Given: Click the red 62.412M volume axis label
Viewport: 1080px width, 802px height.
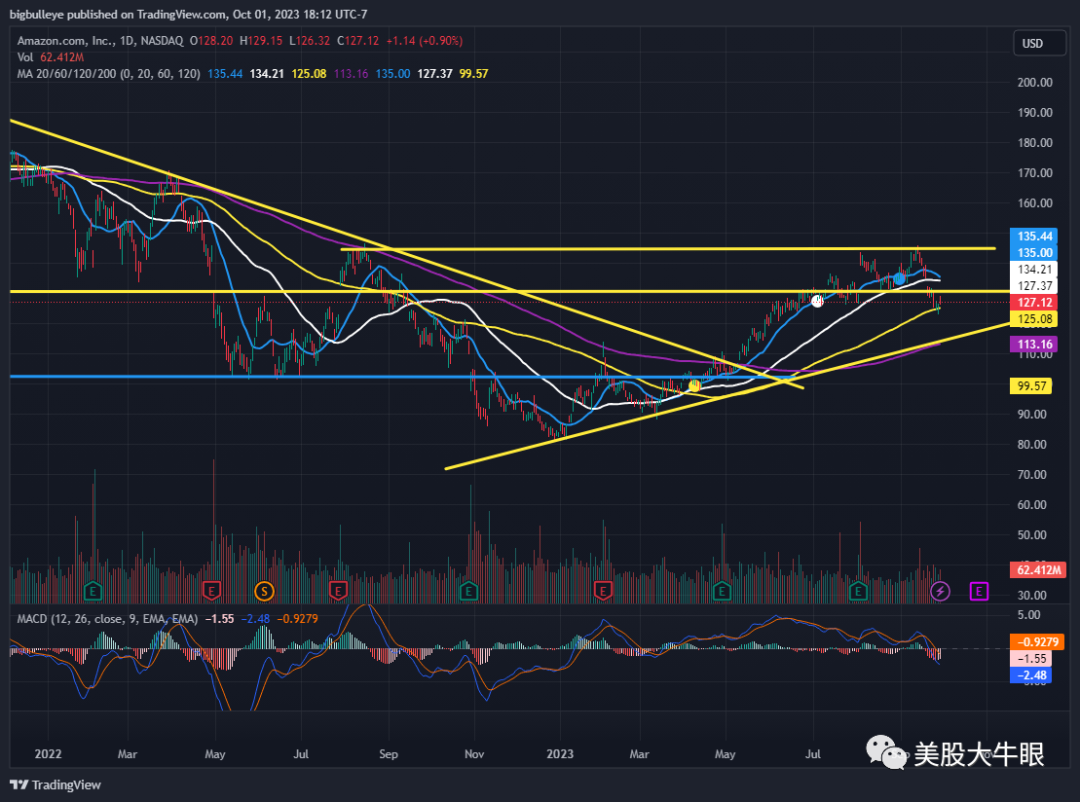Looking at the screenshot, I should 1038,570.
